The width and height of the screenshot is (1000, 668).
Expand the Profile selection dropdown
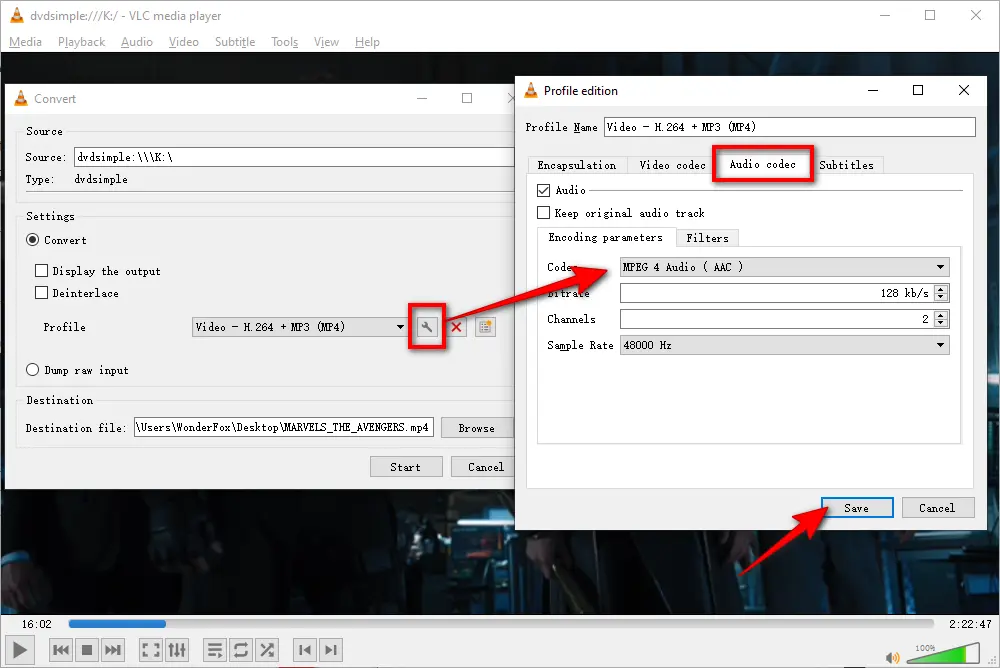click(x=299, y=327)
